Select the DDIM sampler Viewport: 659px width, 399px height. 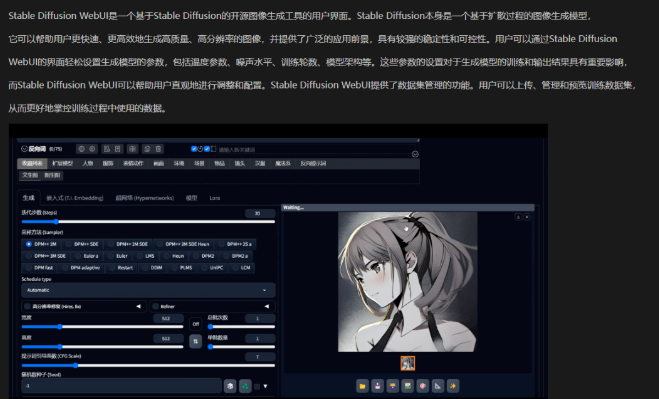[x=153, y=267]
